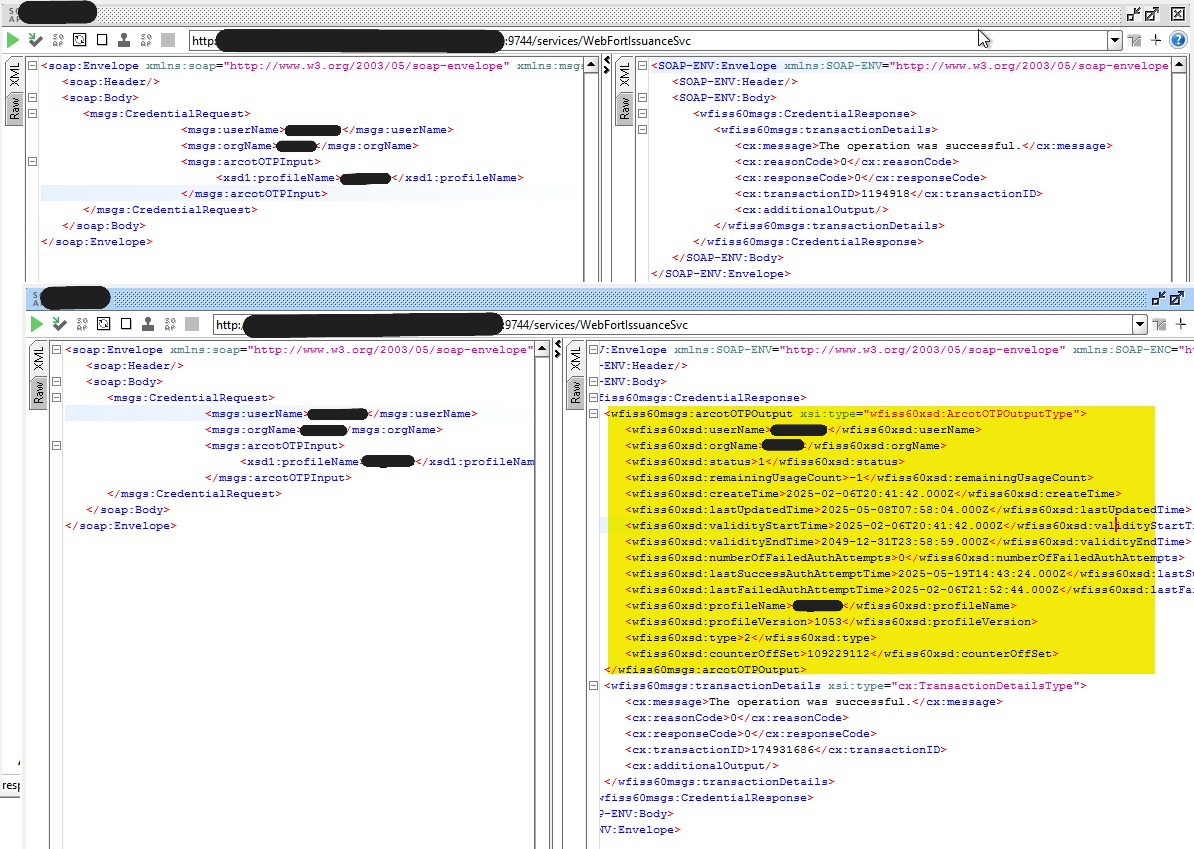Collapse wfiss60msgs:transactionDetails node in upper response
The width and height of the screenshot is (1194, 849).
642,129
